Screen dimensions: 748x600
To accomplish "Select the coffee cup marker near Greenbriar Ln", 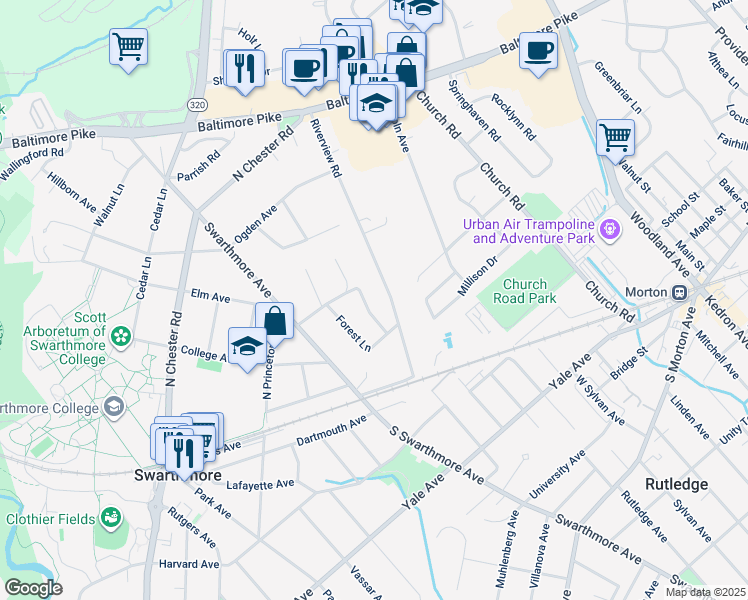I will click(x=538, y=51).
